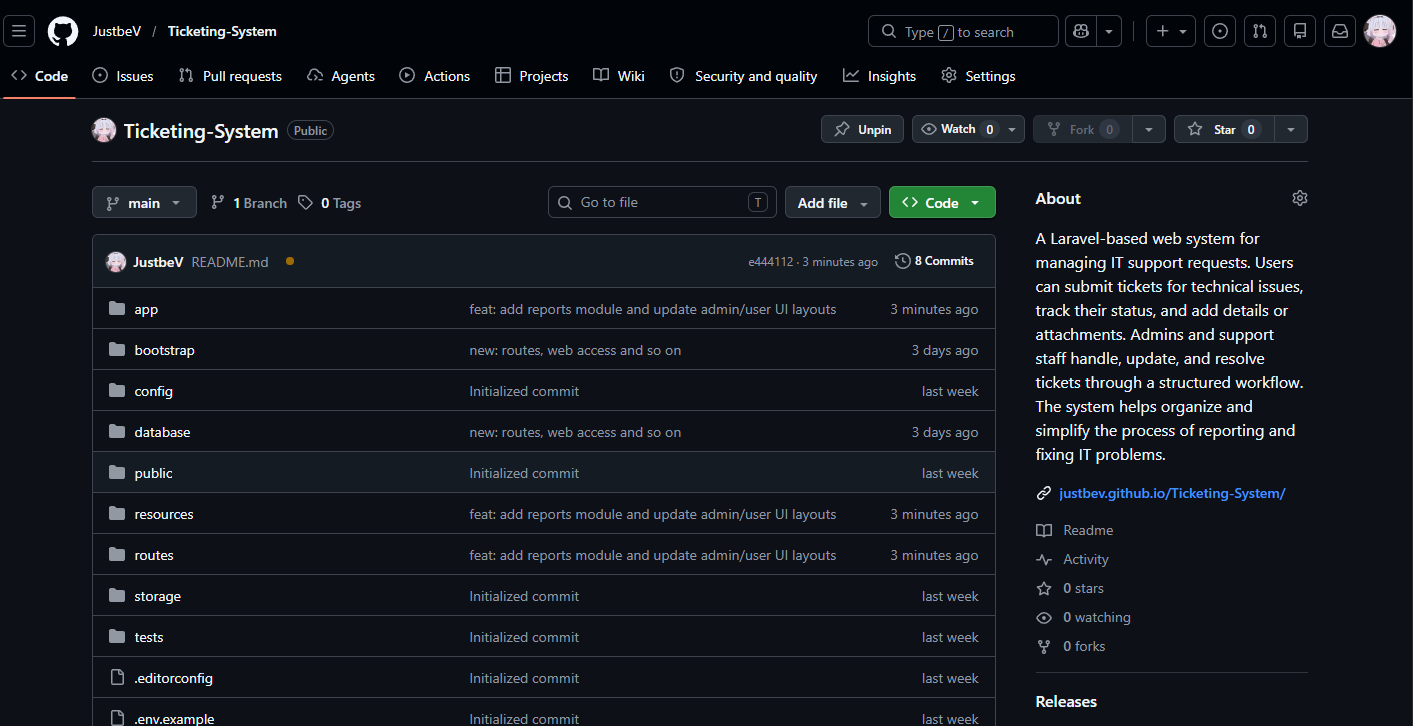Open justbev.github.io/Ticketing-System link
1413x726 pixels.
[1172, 493]
